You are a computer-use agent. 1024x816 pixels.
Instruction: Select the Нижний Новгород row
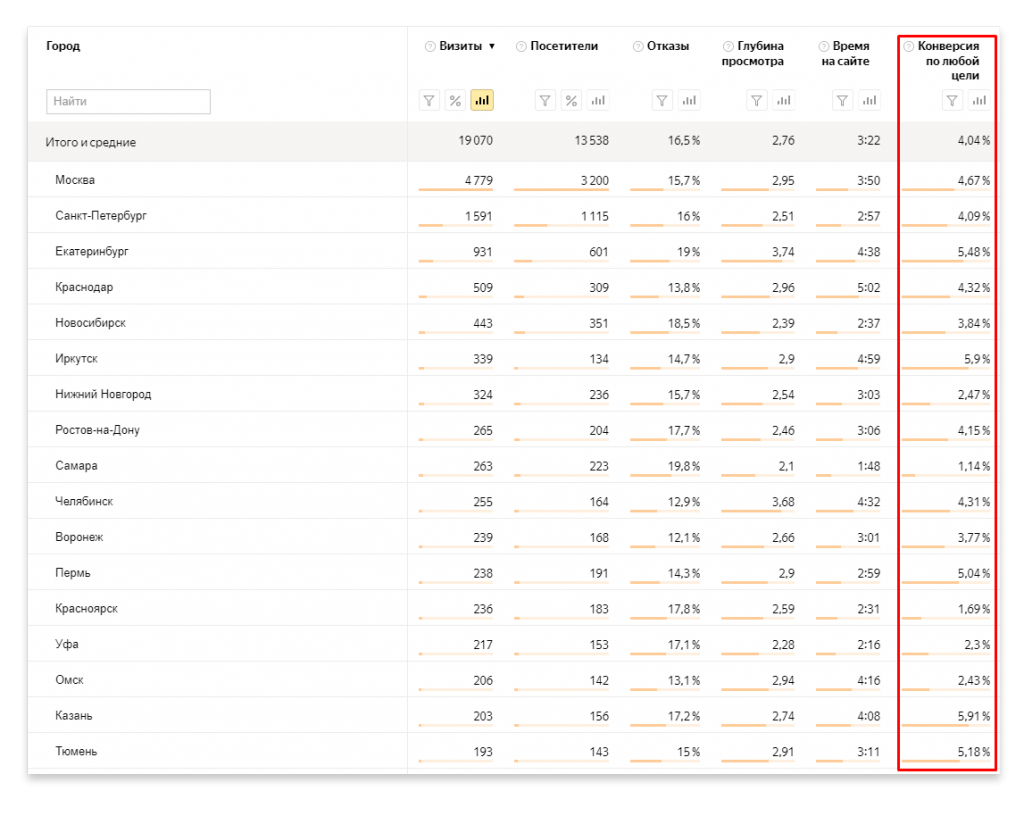coord(513,394)
